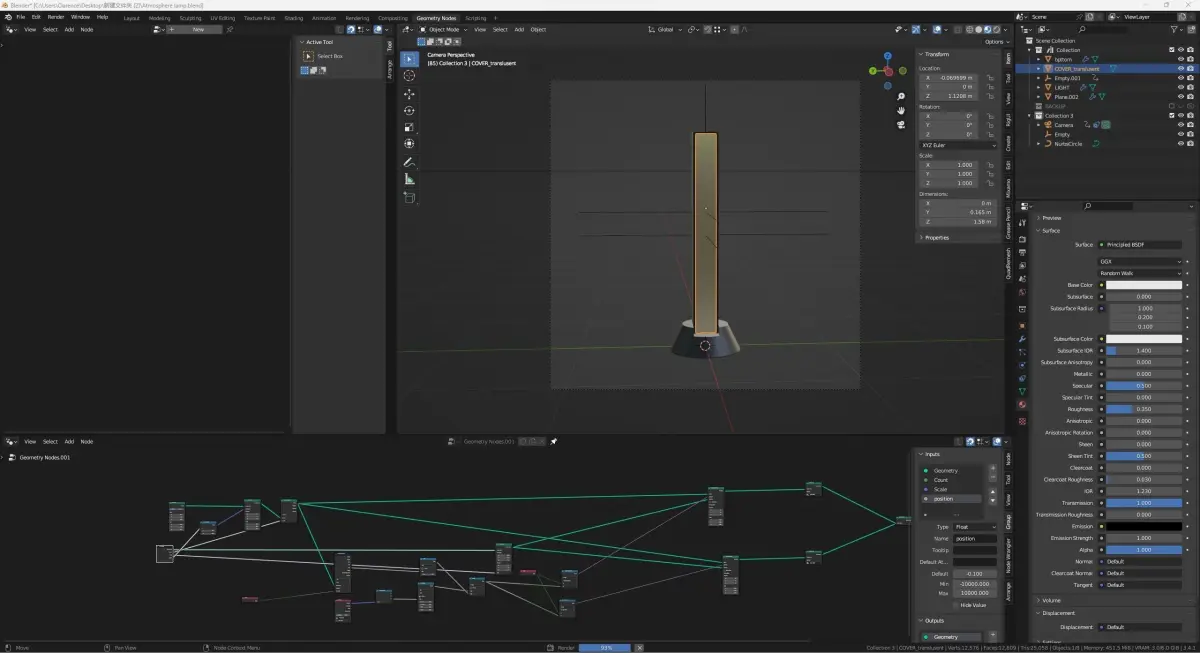Click the Emission black color swatch
The width and height of the screenshot is (1200, 653).
[1143, 526]
